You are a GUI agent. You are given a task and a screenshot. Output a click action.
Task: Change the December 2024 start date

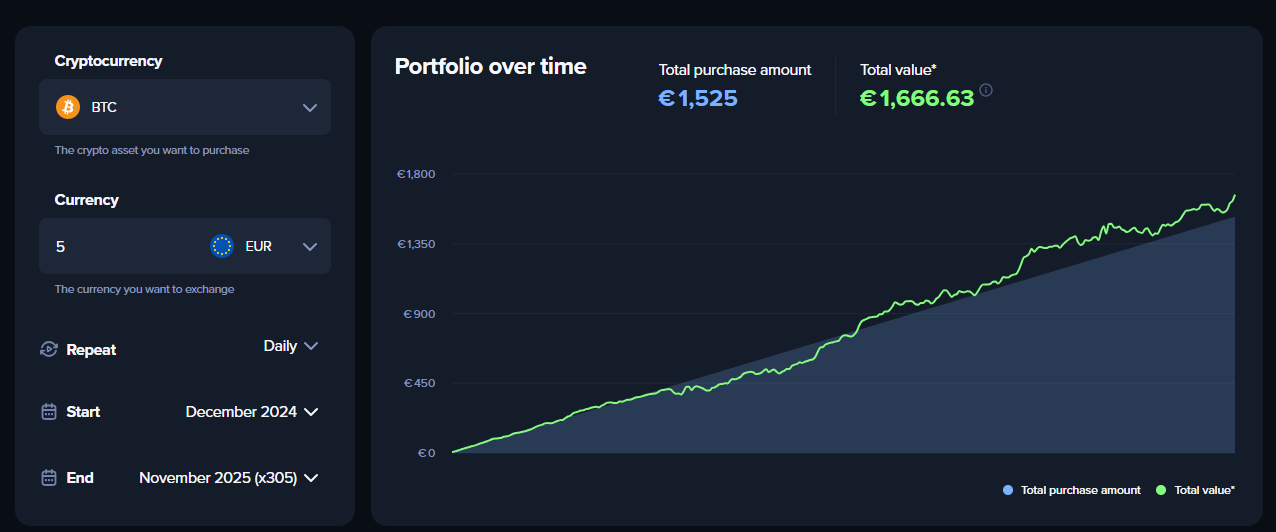[x=251, y=412]
